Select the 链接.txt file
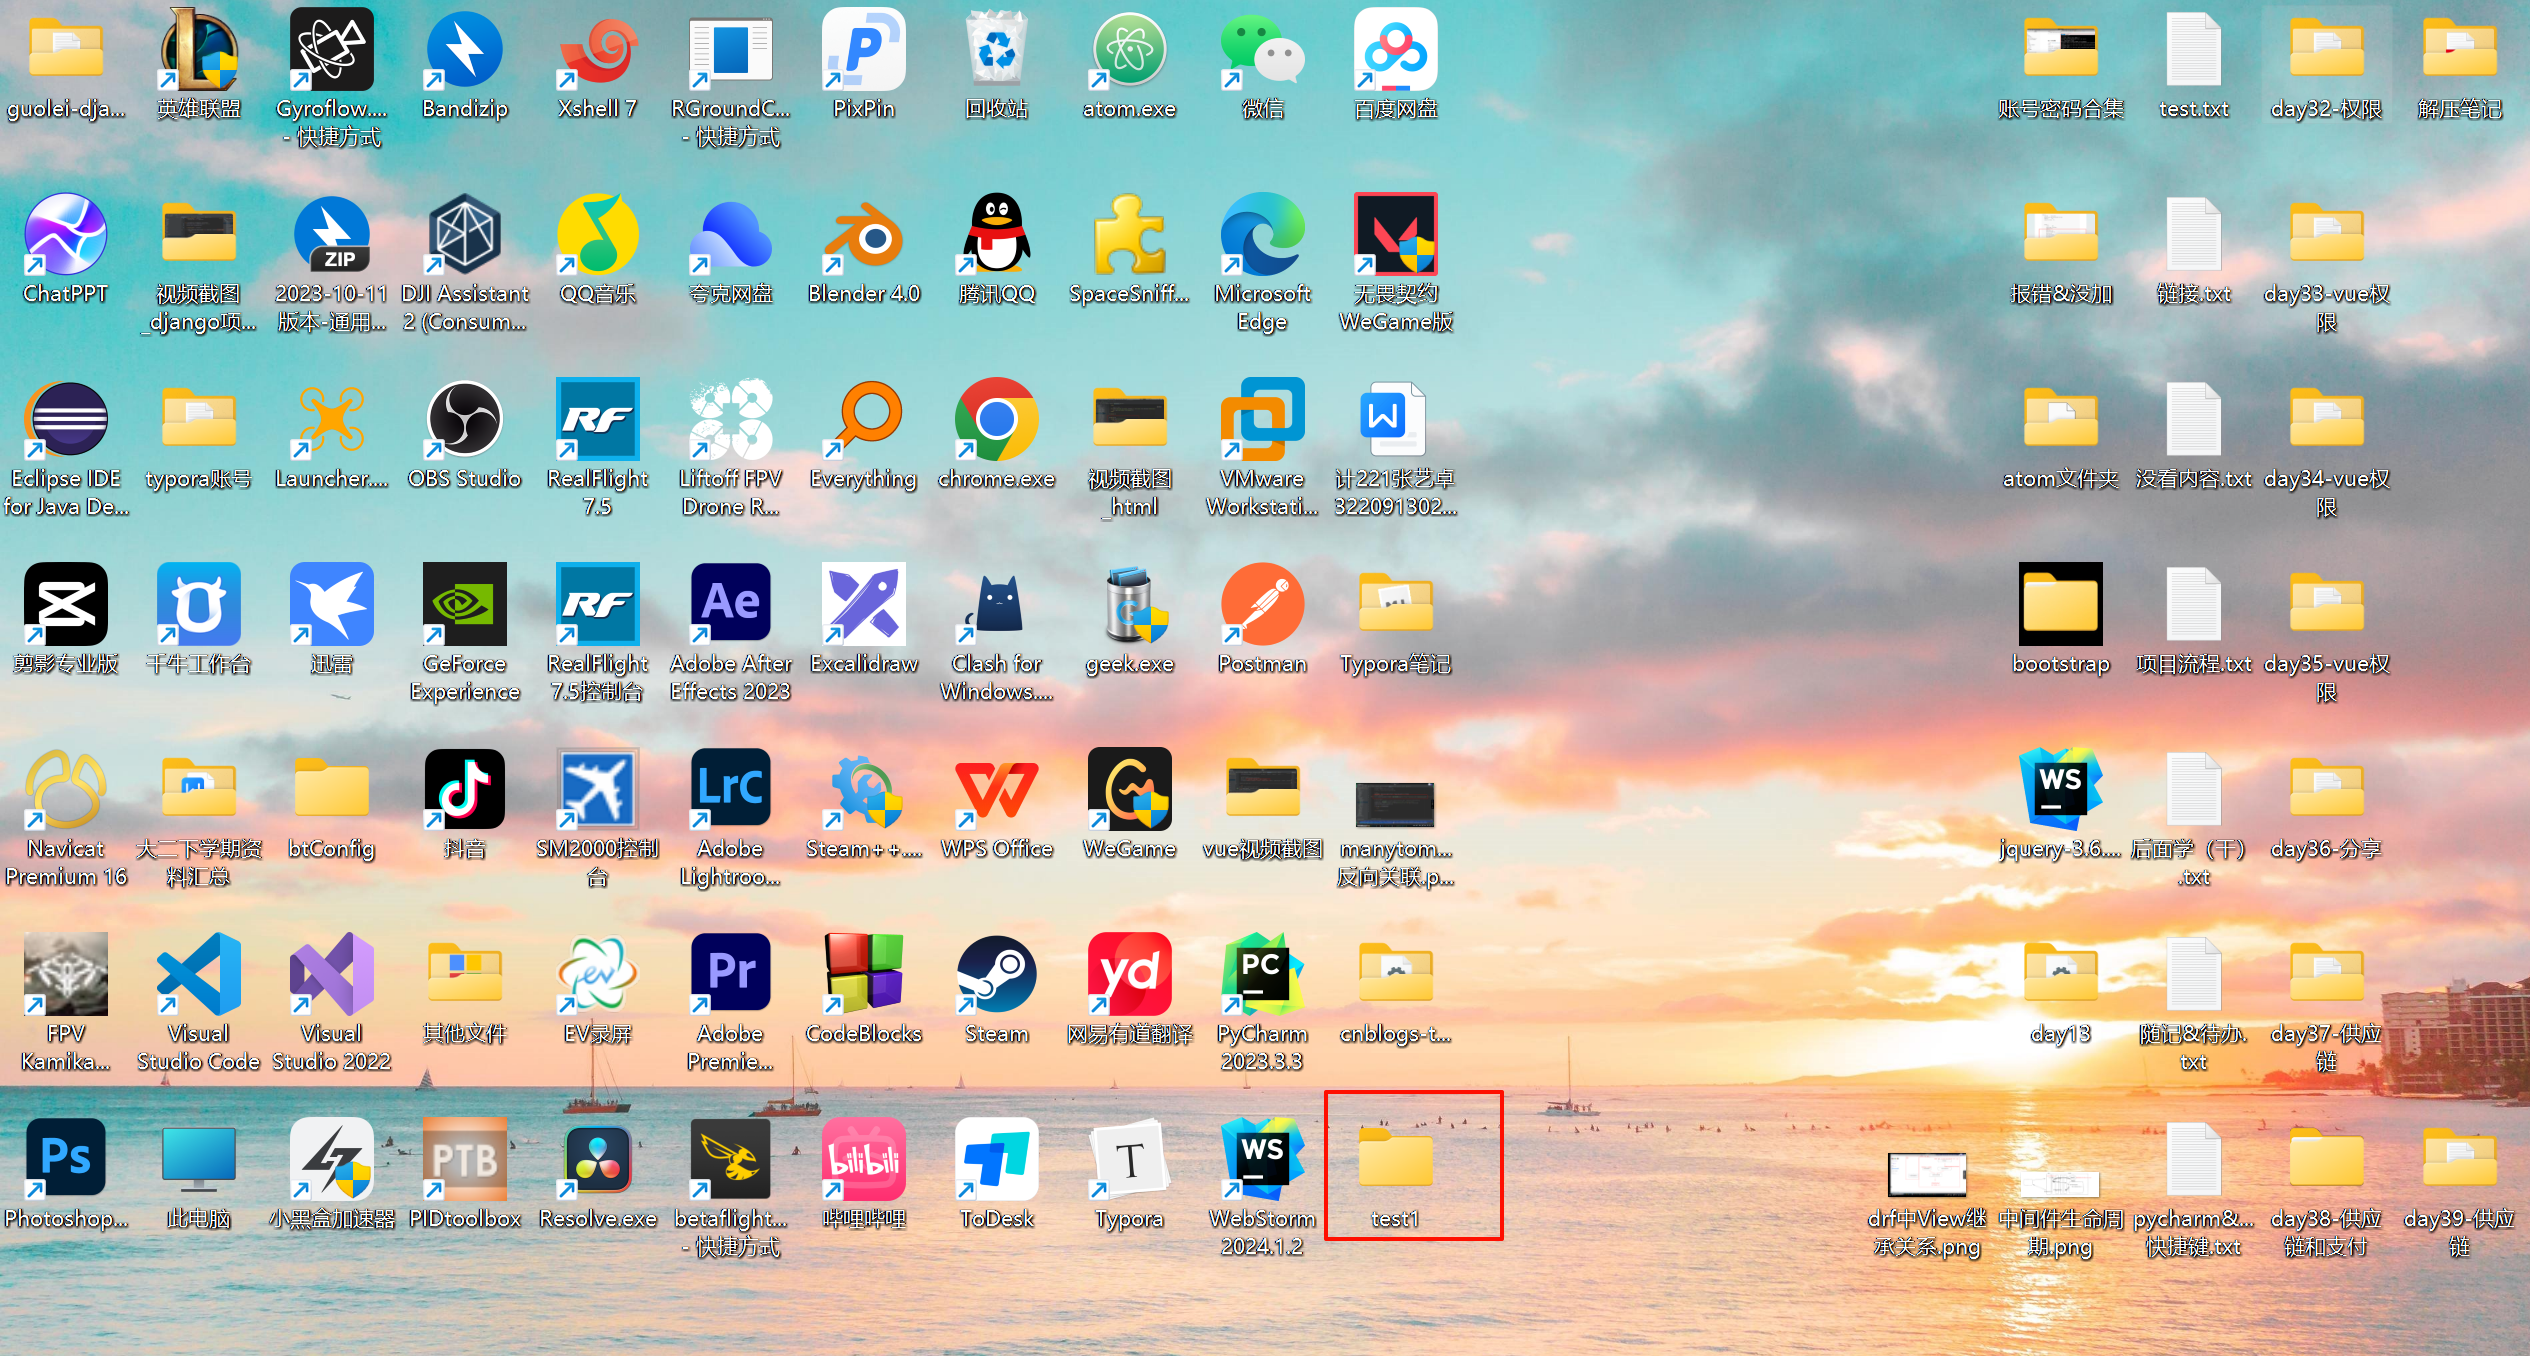 tap(2194, 235)
